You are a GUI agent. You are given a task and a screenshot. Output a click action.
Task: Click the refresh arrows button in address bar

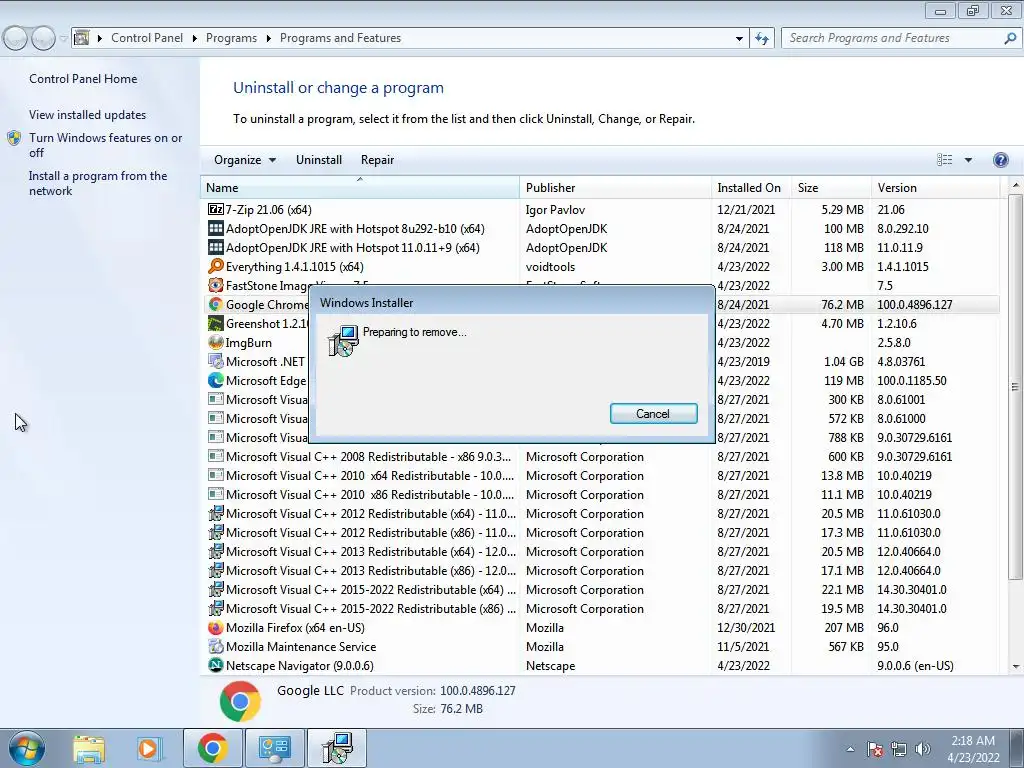pos(761,39)
